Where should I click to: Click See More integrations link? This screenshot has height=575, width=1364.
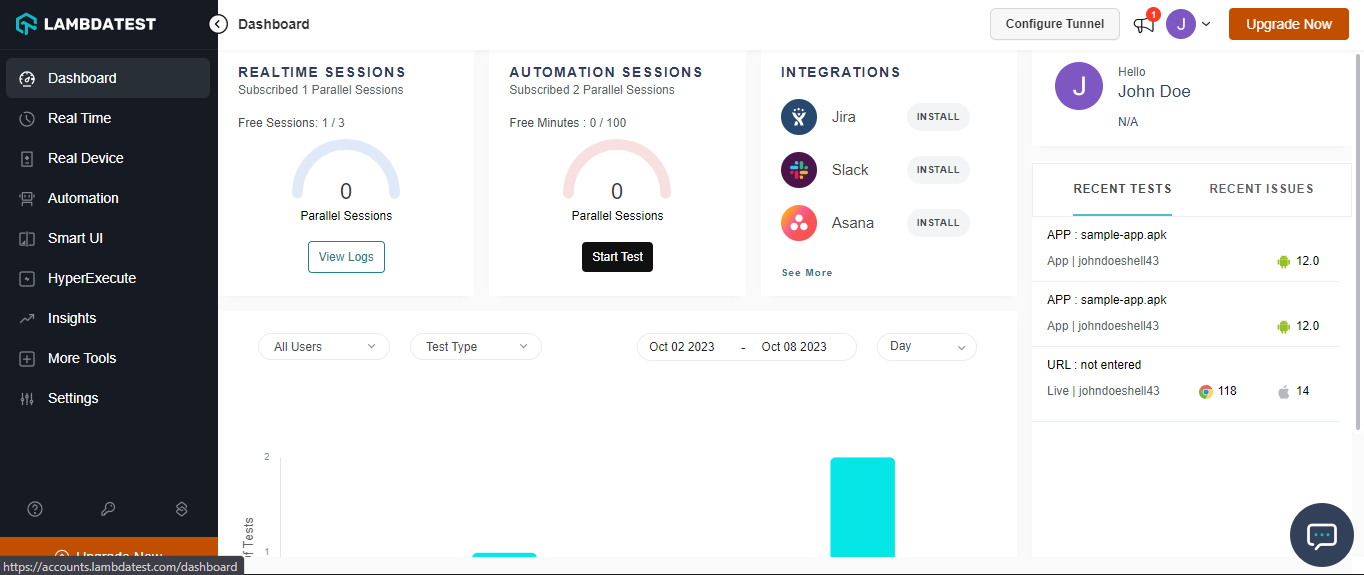[x=807, y=273]
